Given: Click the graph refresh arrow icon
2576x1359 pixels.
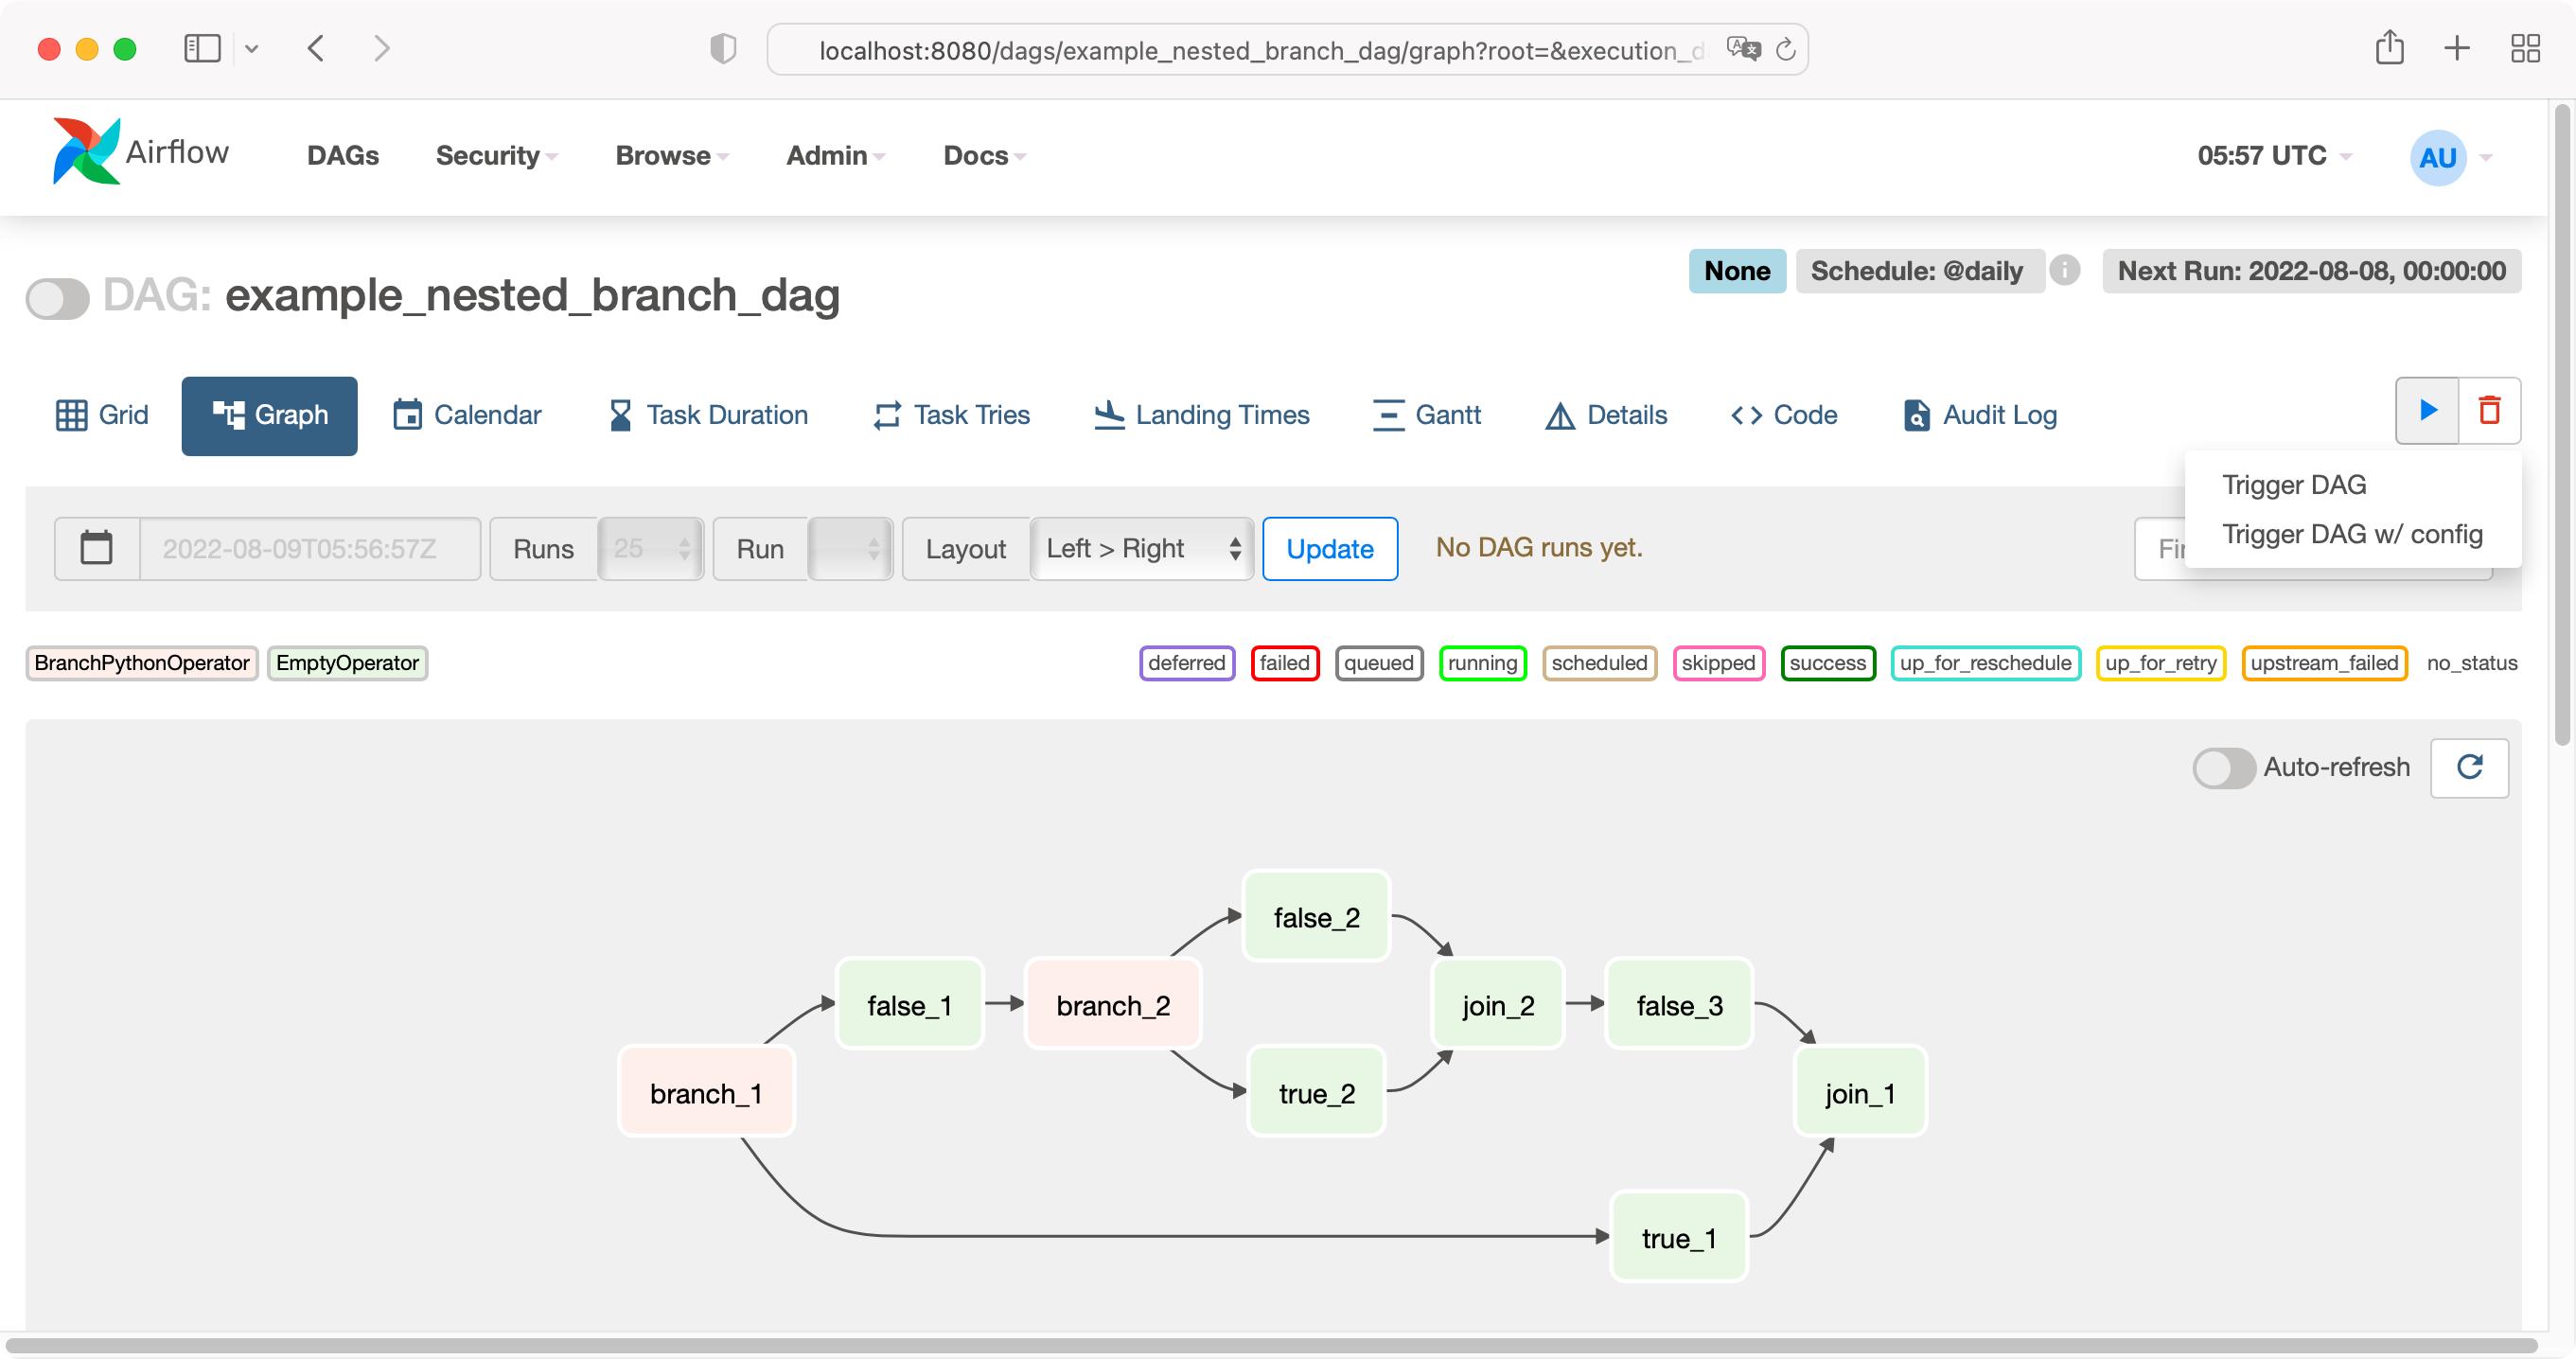Looking at the screenshot, I should coord(2469,767).
